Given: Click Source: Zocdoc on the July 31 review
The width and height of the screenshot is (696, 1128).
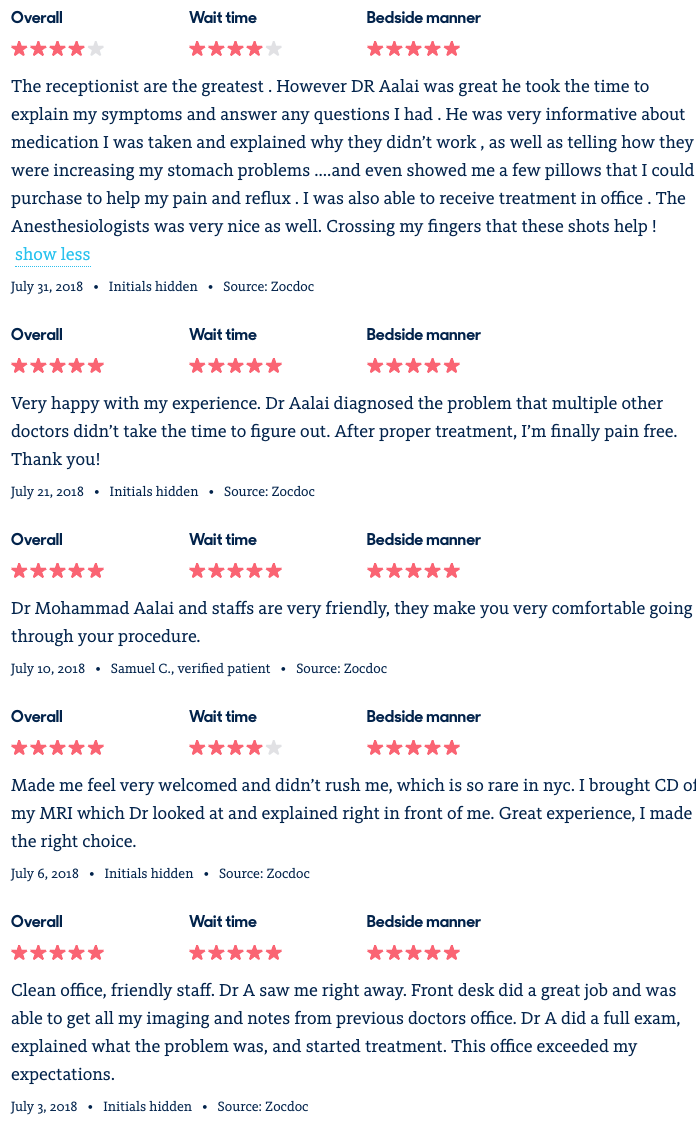Looking at the screenshot, I should click(x=268, y=286).
